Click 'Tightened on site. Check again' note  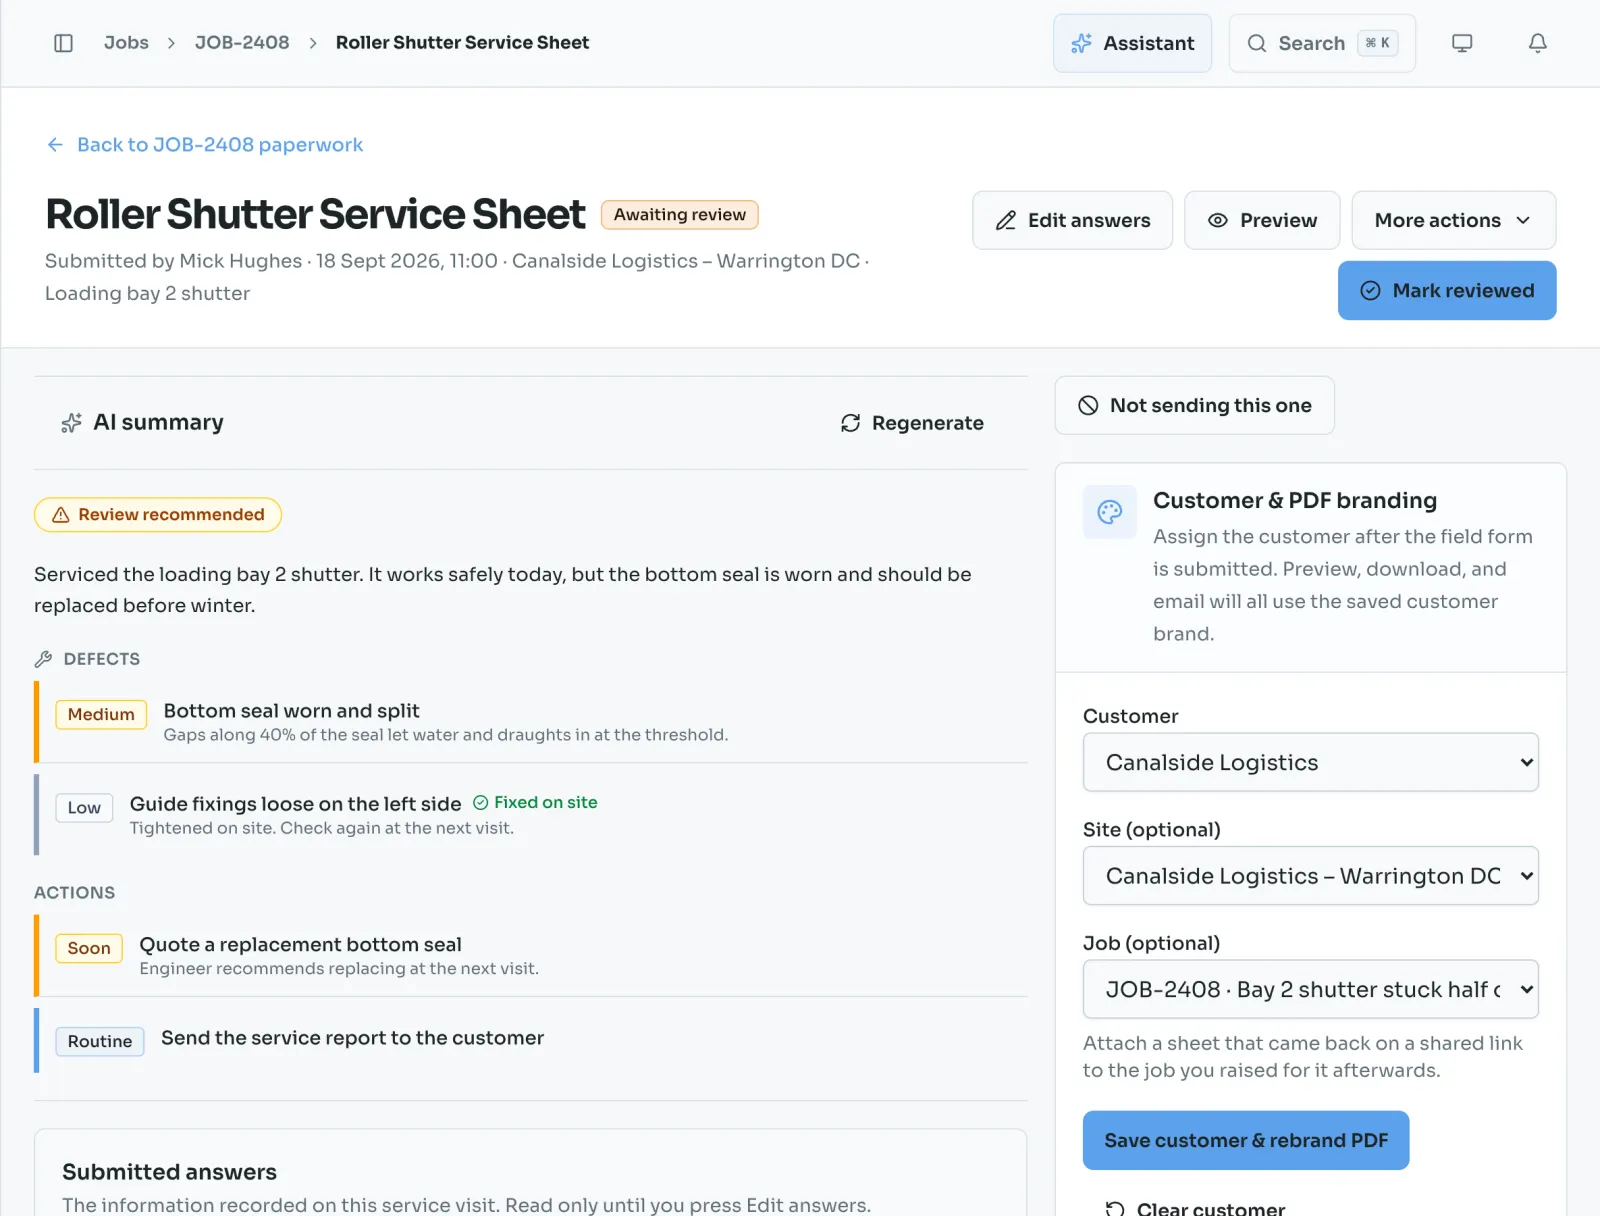tap(322, 828)
